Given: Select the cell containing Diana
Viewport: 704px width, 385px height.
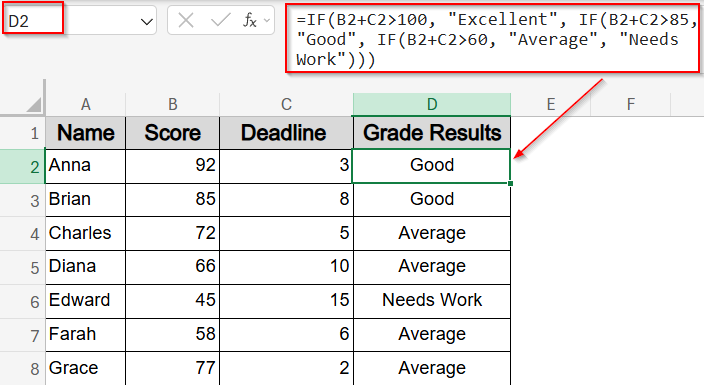Looking at the screenshot, I should (x=85, y=267).
